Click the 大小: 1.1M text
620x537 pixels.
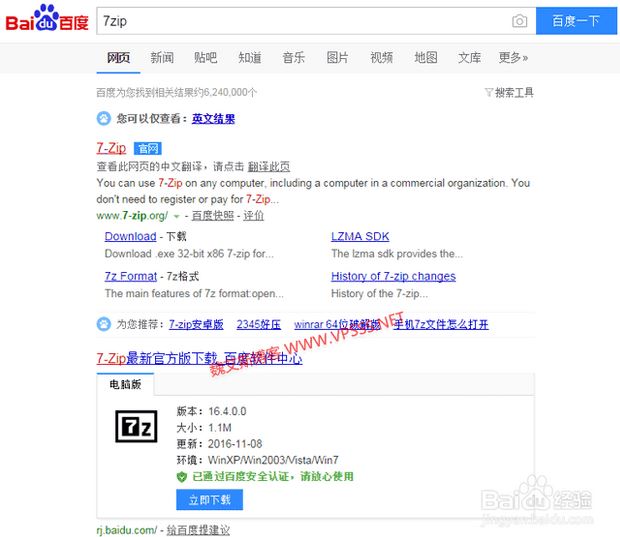pos(204,428)
